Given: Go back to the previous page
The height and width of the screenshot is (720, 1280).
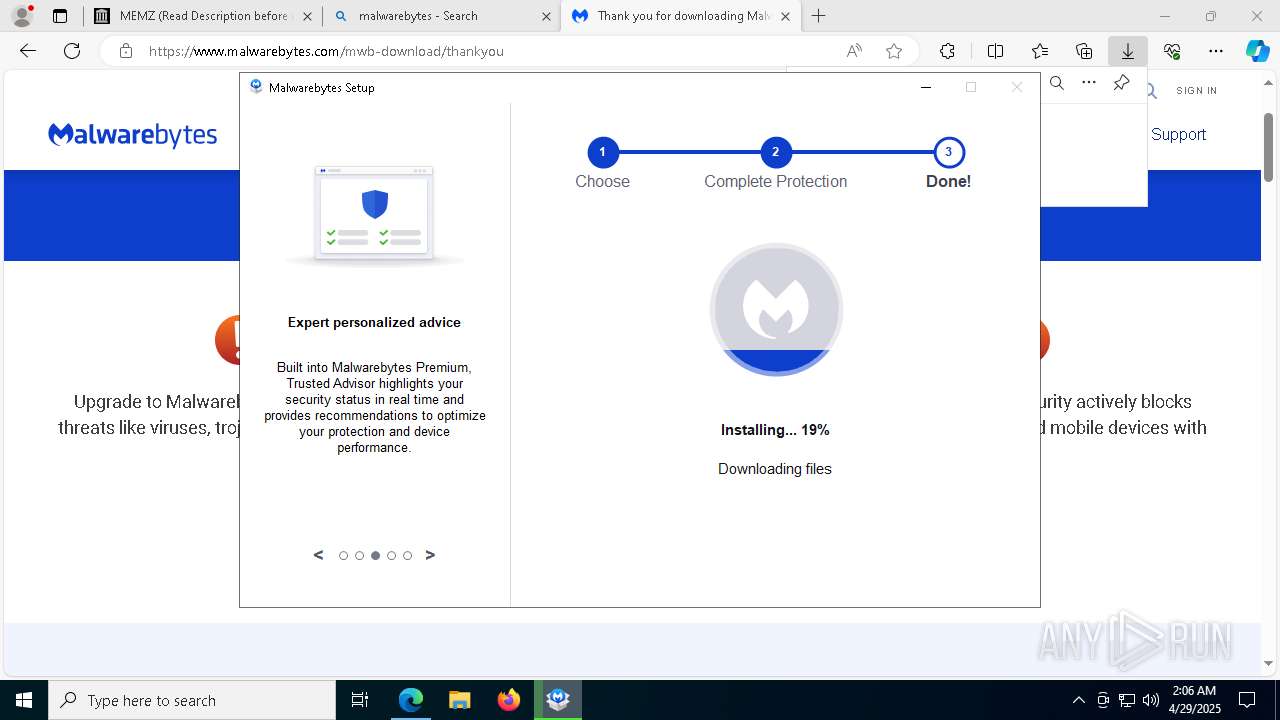Looking at the screenshot, I should pyautogui.click(x=28, y=51).
